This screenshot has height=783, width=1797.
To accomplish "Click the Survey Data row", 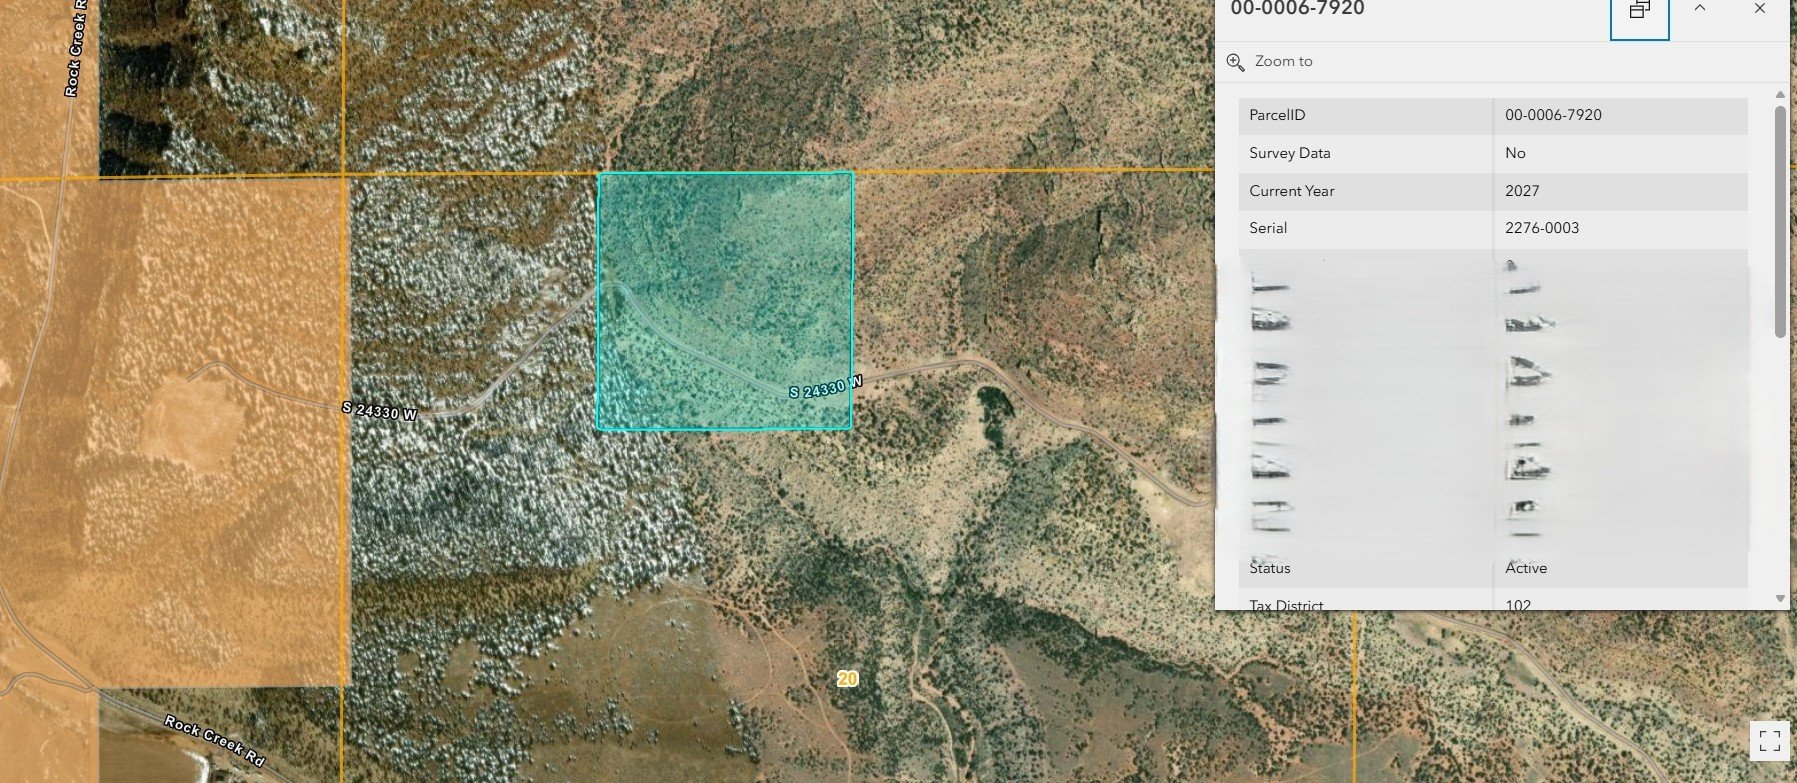I will (1365, 153).
